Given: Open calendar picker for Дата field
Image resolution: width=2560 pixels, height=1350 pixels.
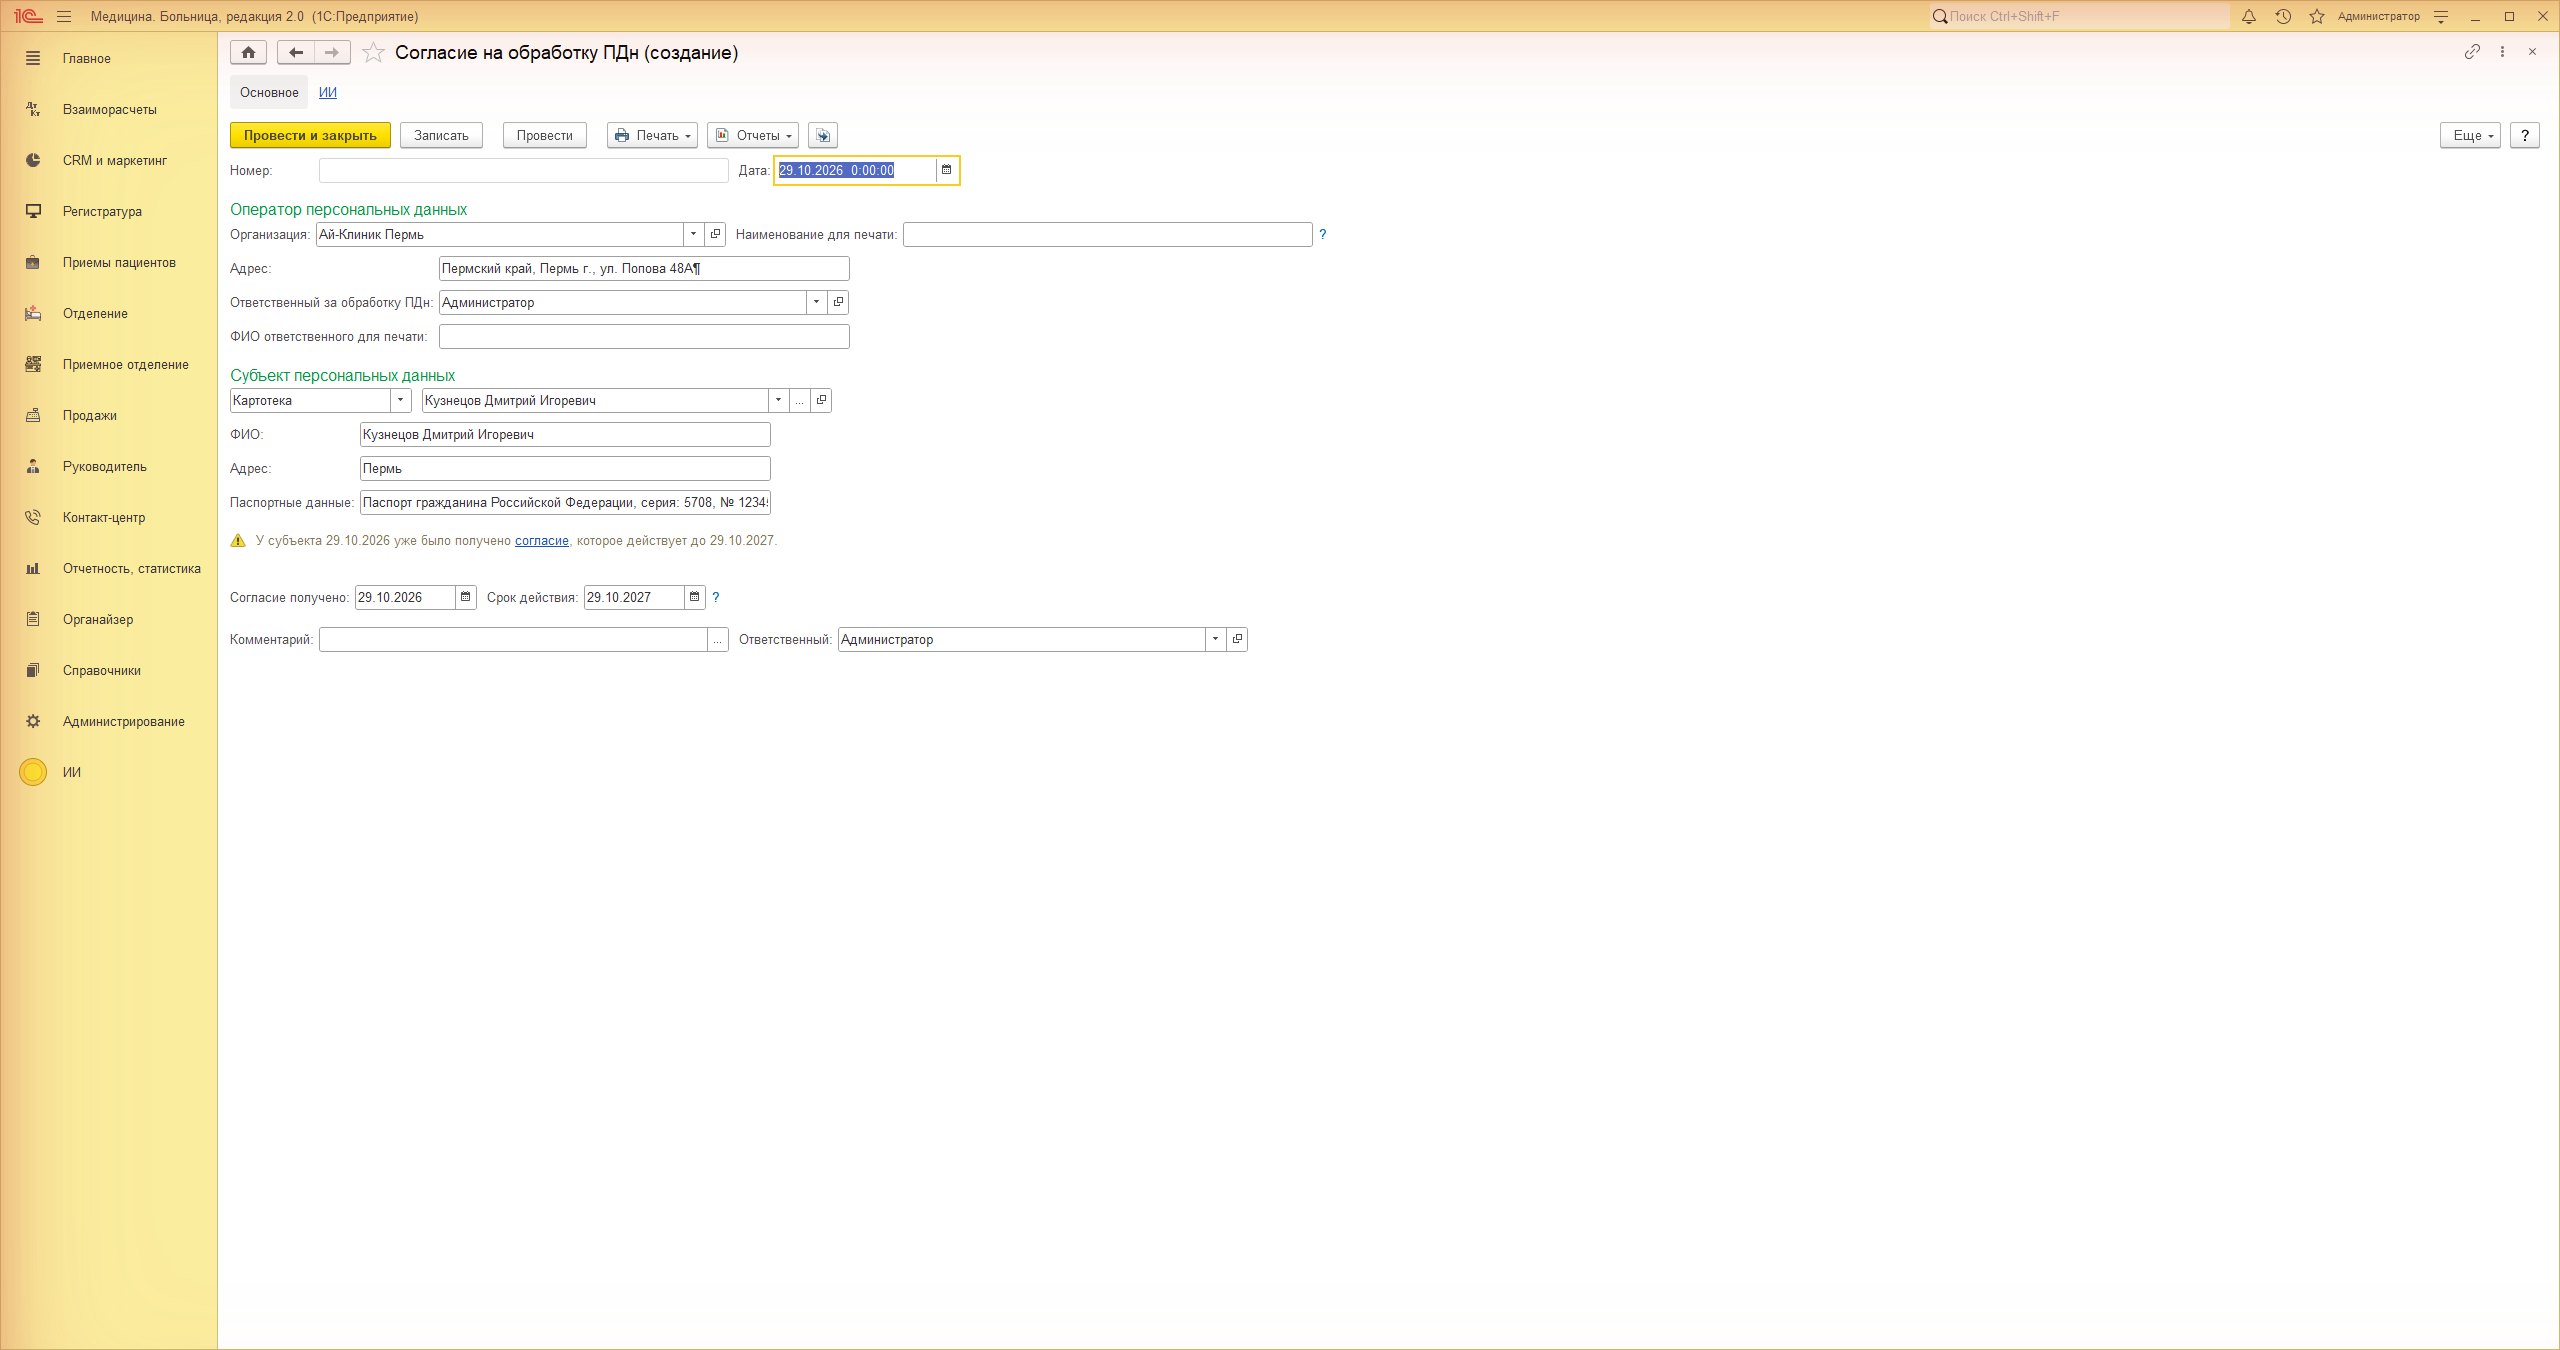Looking at the screenshot, I should coord(946,170).
